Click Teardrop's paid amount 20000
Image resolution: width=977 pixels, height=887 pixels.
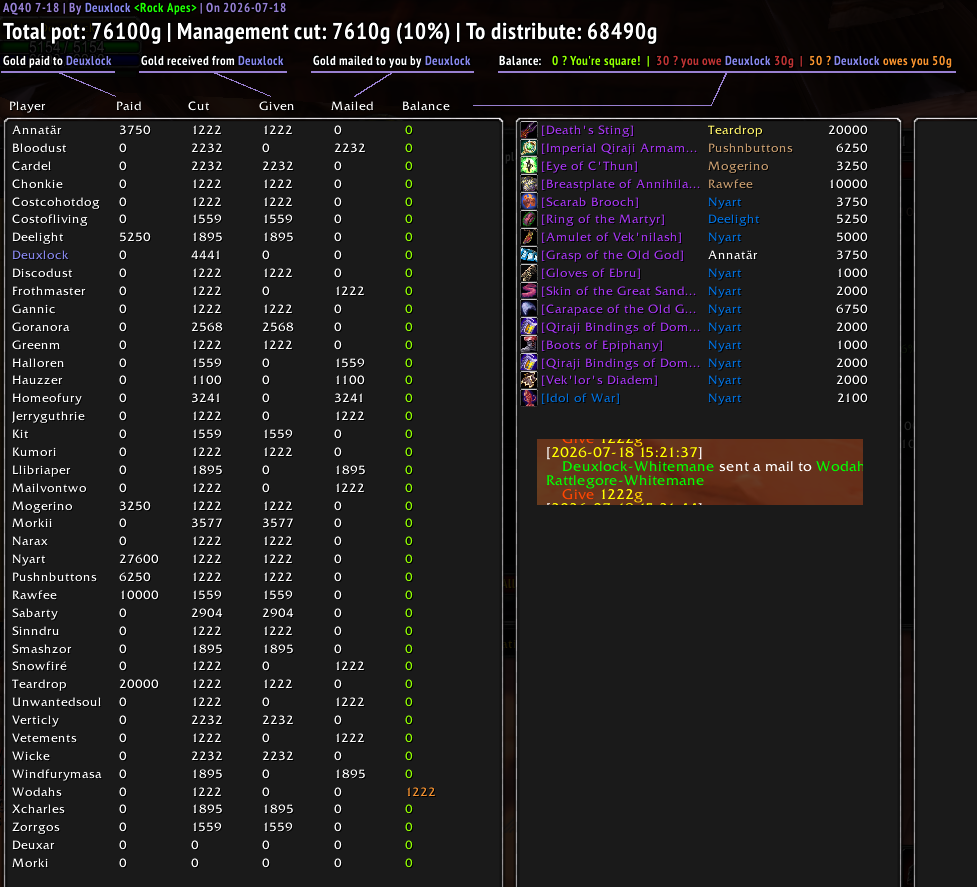click(138, 684)
